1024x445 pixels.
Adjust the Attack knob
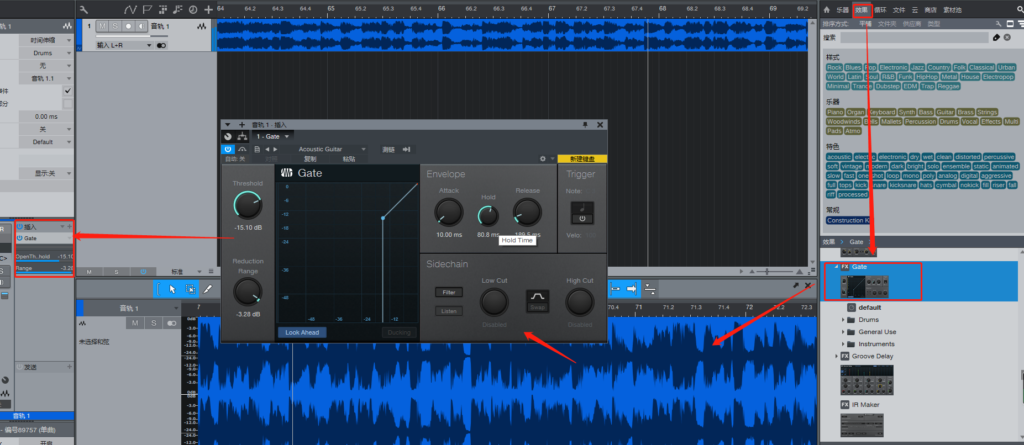[x=449, y=212]
